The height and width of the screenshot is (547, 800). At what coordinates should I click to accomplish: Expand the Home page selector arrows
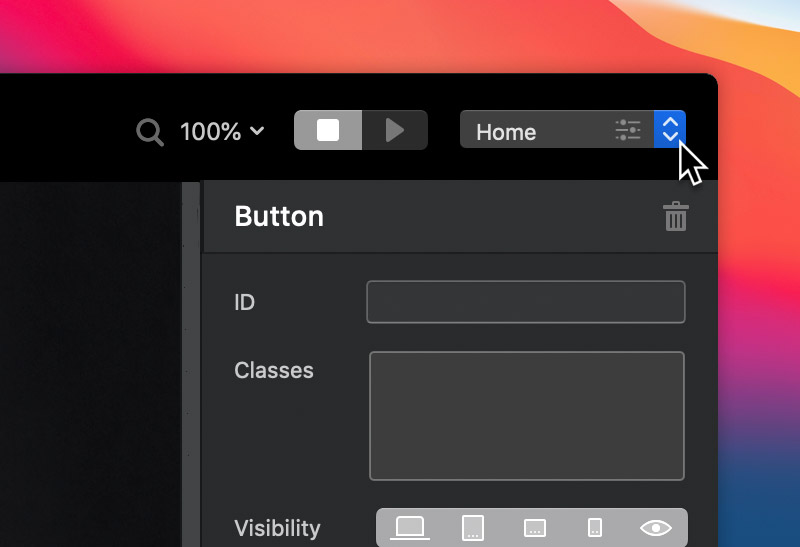[x=670, y=130]
